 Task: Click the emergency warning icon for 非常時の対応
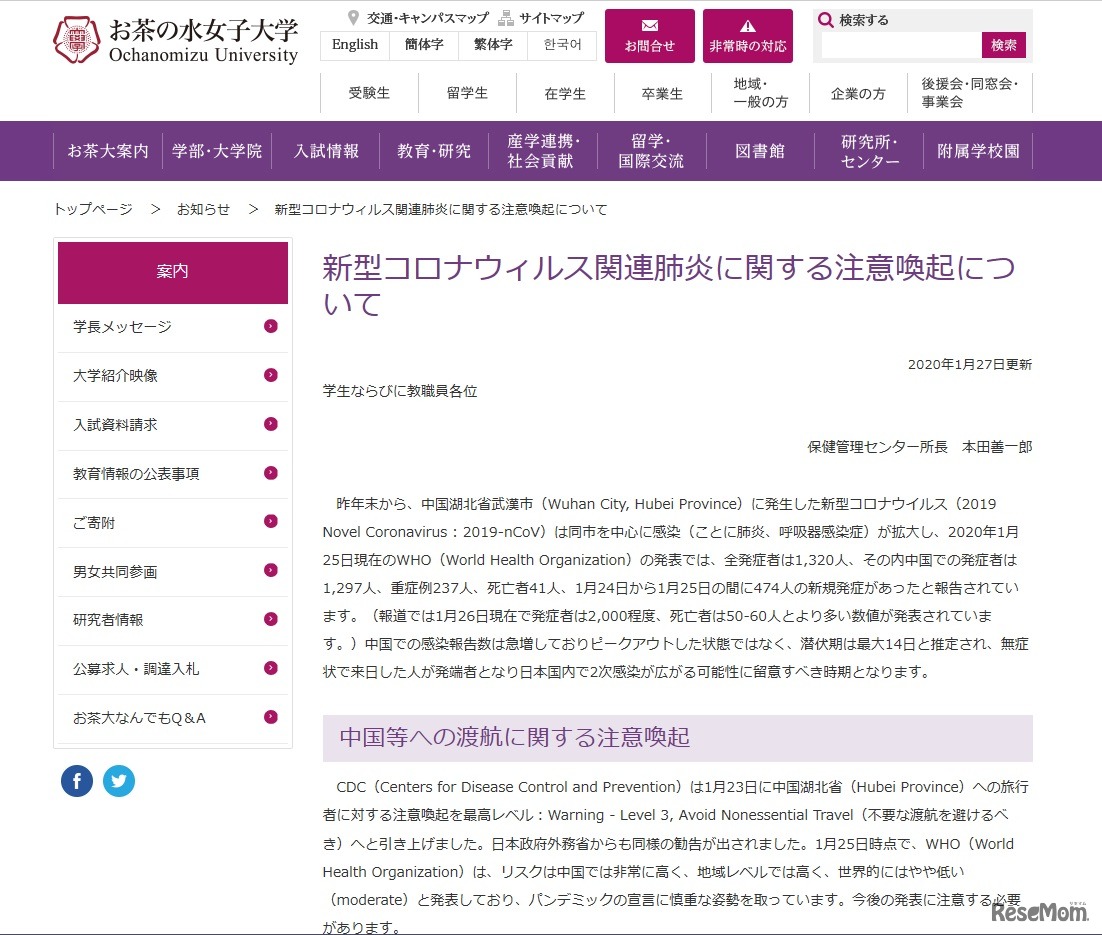(x=747, y=27)
